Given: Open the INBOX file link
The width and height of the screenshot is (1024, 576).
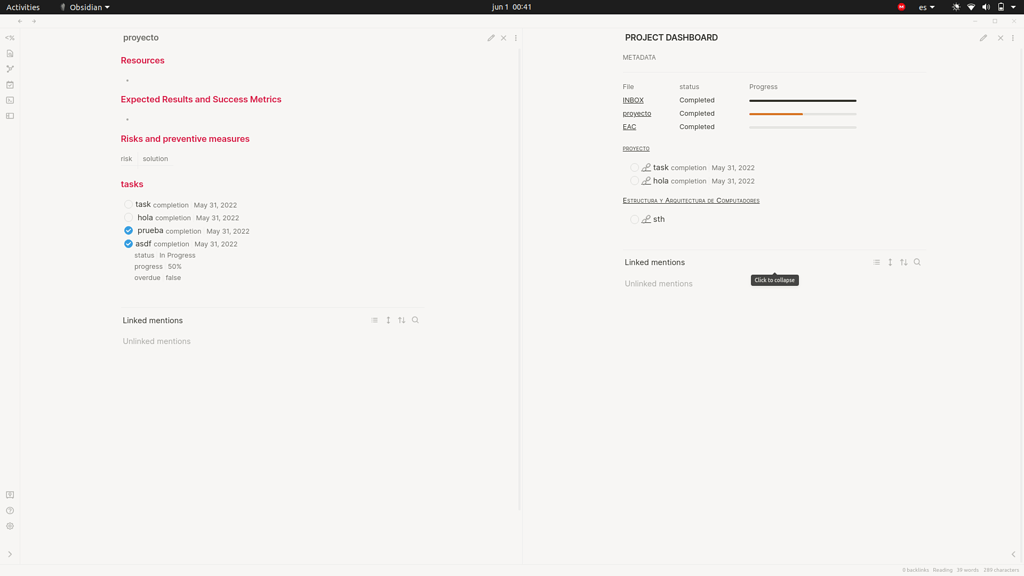Looking at the screenshot, I should [x=633, y=100].
